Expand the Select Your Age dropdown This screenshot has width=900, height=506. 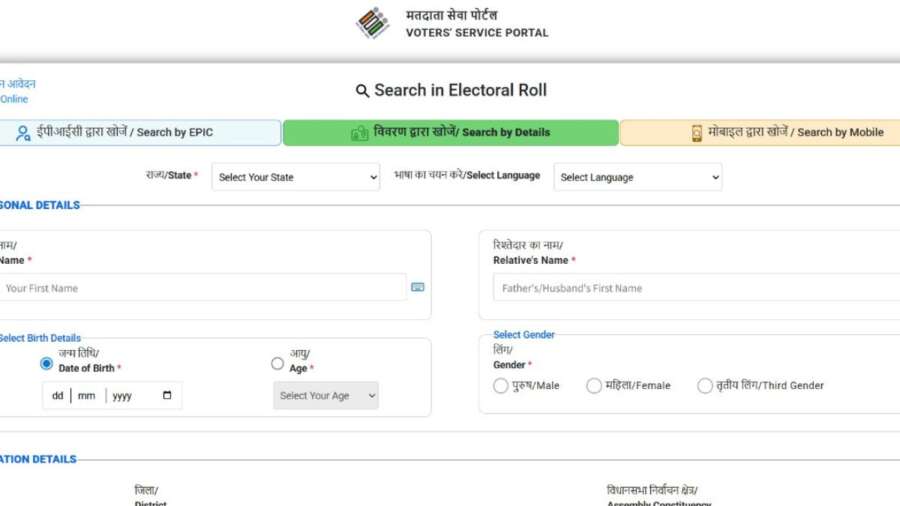pos(326,395)
